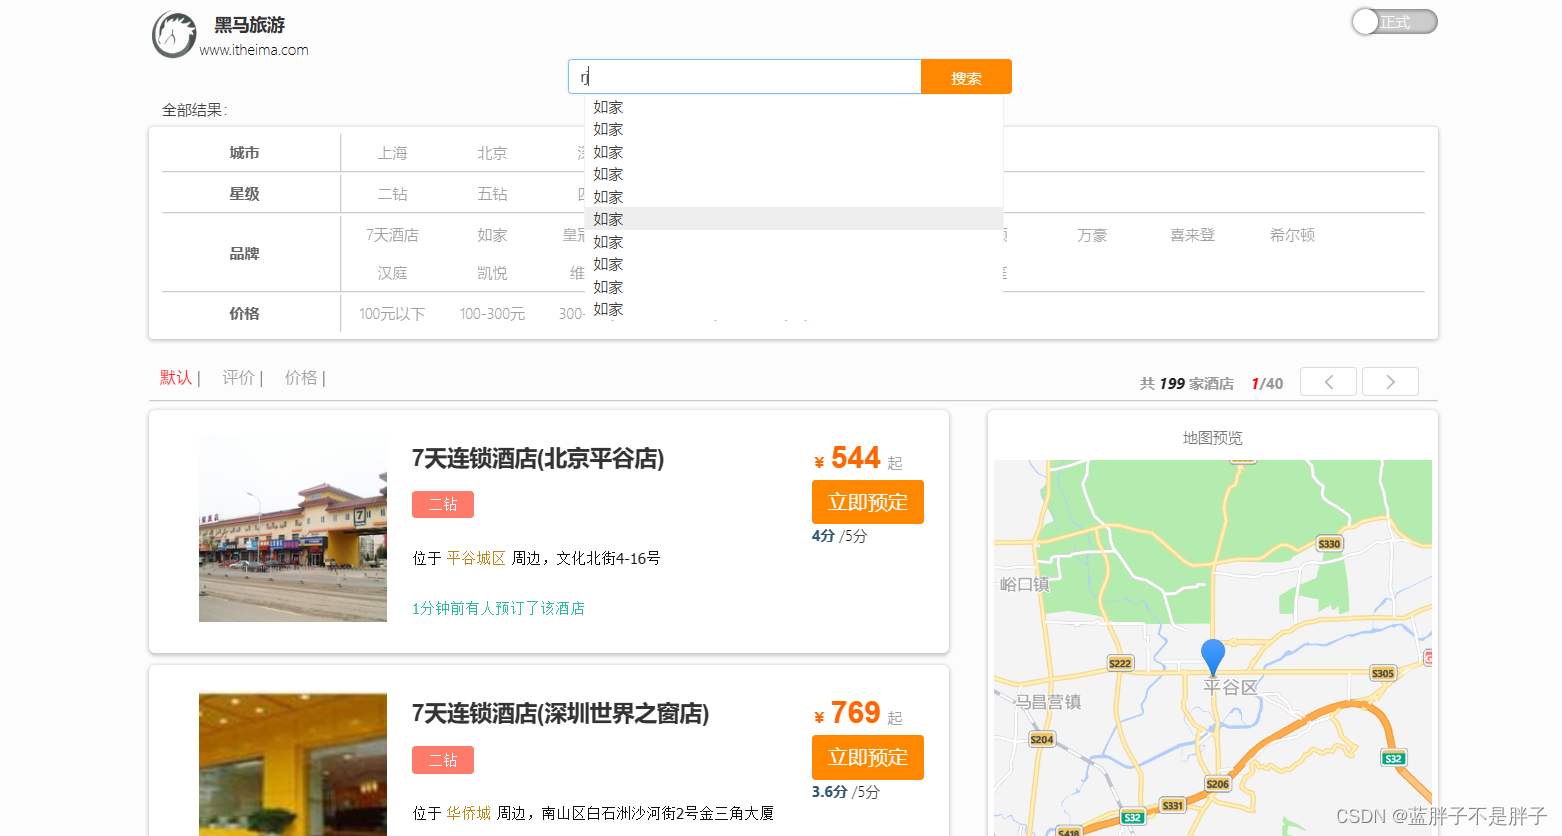Filter by brand 凯悦
Image resolution: width=1562 pixels, height=836 pixels.
(492, 273)
